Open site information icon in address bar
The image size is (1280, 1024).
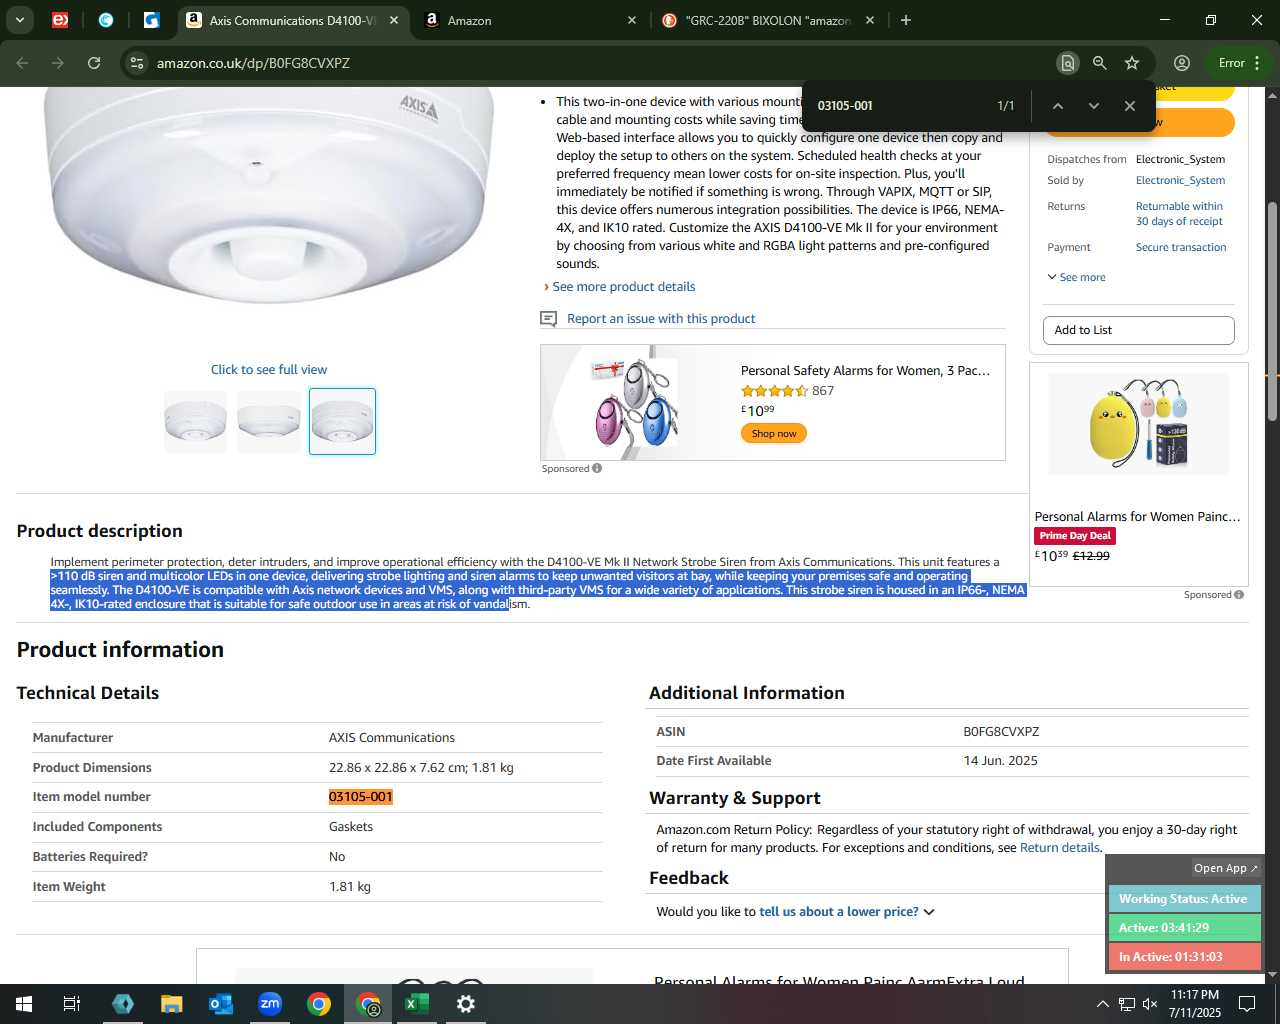[x=137, y=63]
